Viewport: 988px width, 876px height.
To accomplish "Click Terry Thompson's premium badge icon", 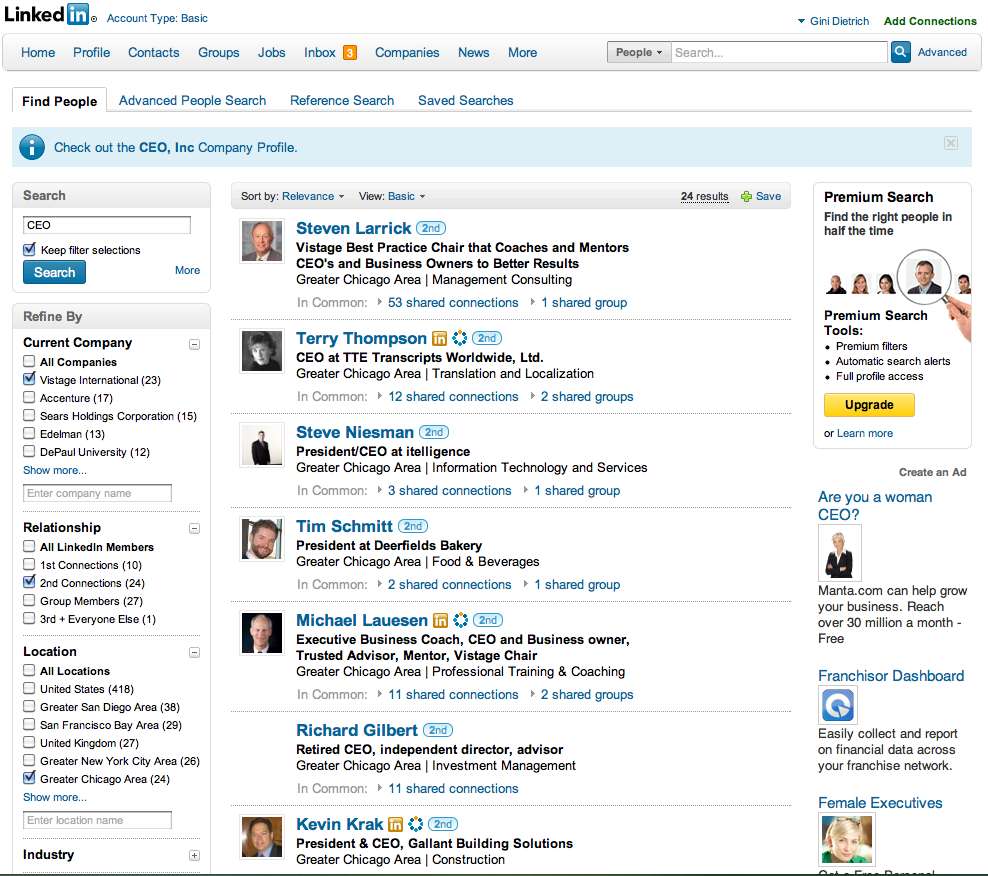I will click(440, 339).
